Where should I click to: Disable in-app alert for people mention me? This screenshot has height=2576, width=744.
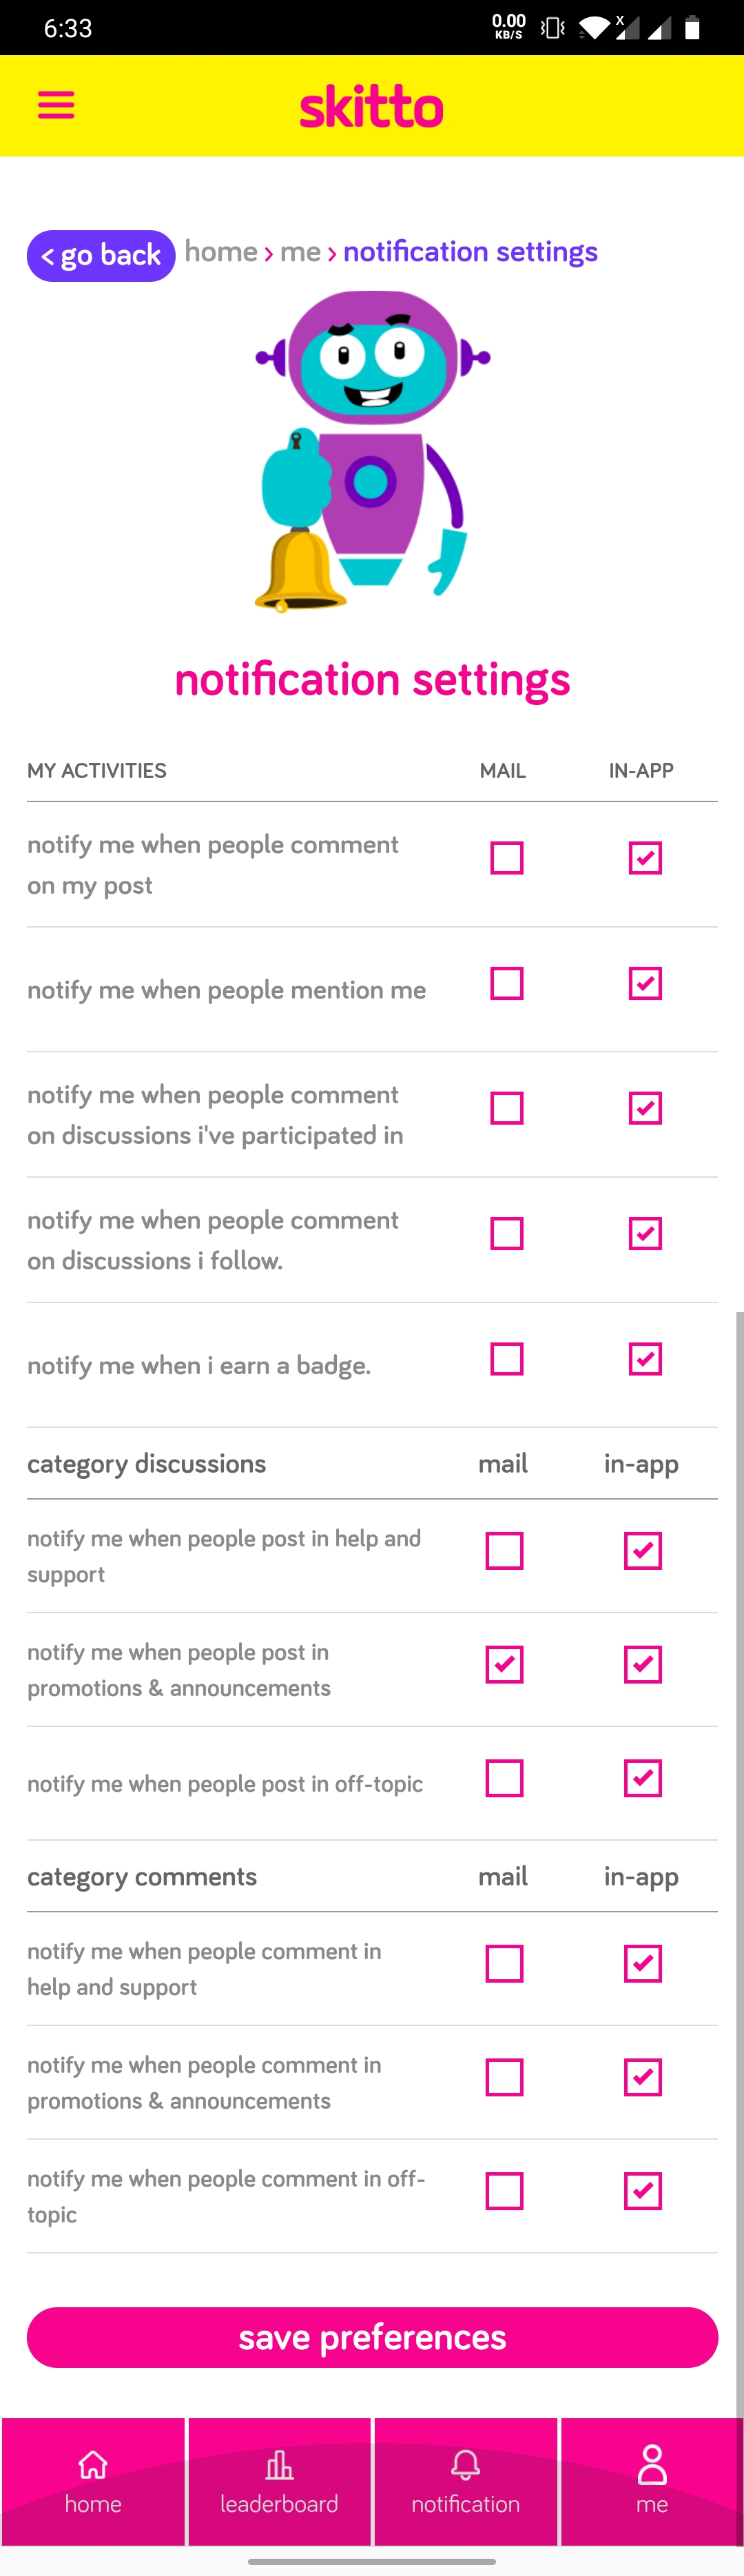pyautogui.click(x=645, y=983)
